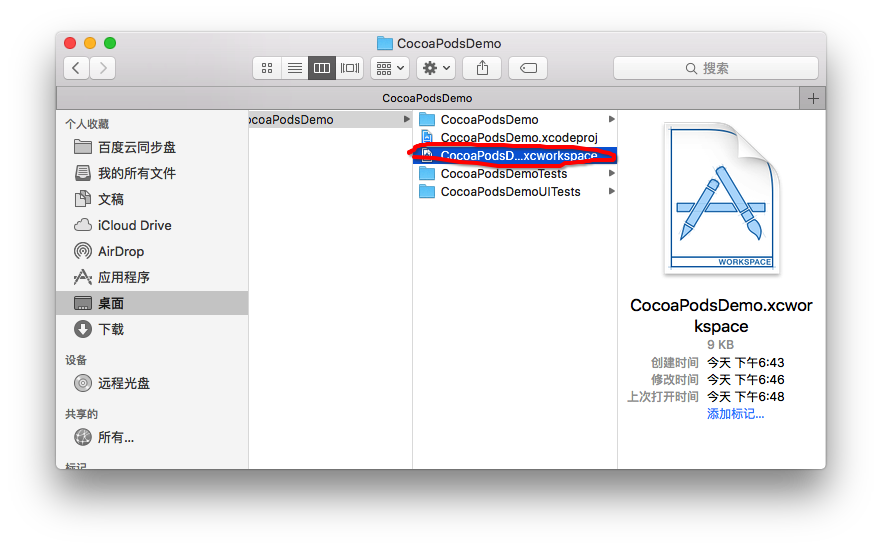The width and height of the screenshot is (882, 549).
Task: Click the 设备 sidebar section header
Action: (x=76, y=360)
